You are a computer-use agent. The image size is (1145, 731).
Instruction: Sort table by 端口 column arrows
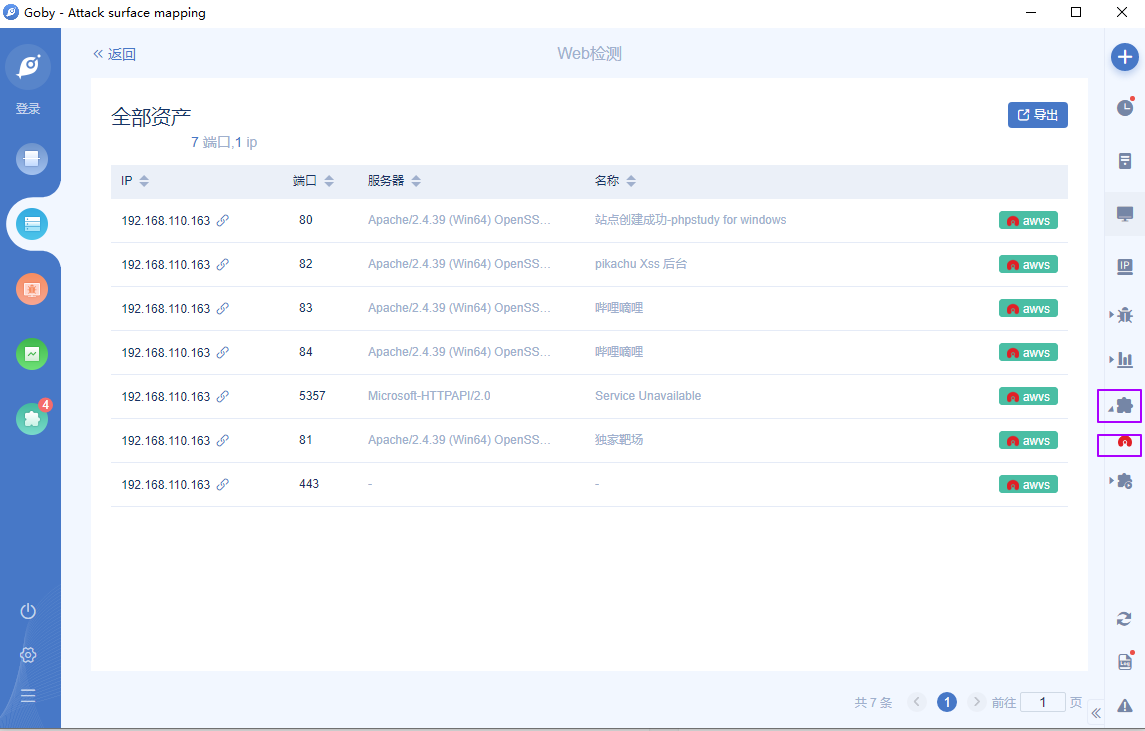329,181
